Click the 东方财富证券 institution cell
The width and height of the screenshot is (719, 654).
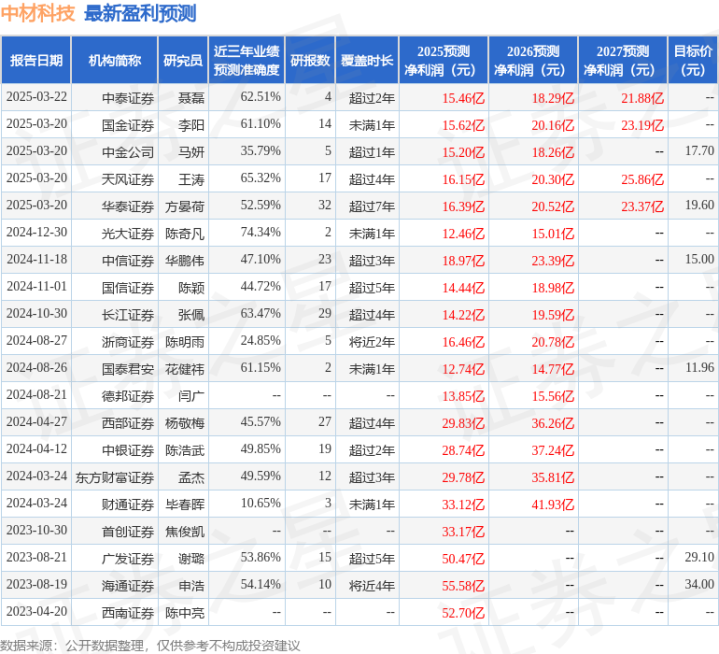(x=115, y=477)
